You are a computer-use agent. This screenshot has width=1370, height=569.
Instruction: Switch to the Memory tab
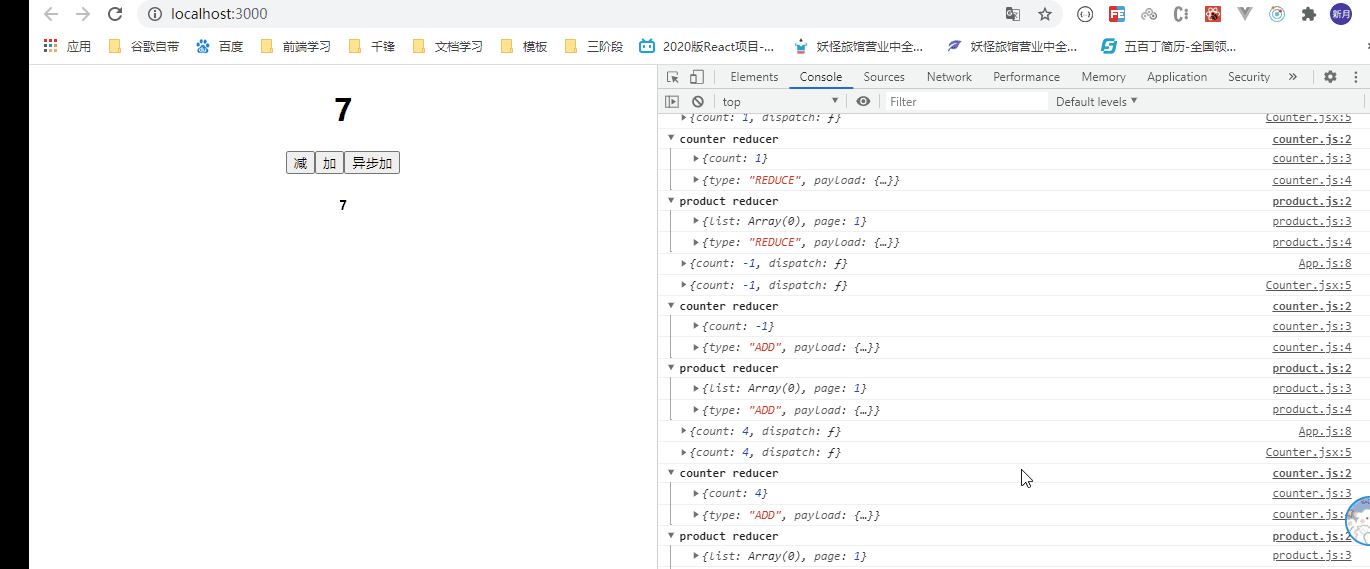pos(1103,77)
